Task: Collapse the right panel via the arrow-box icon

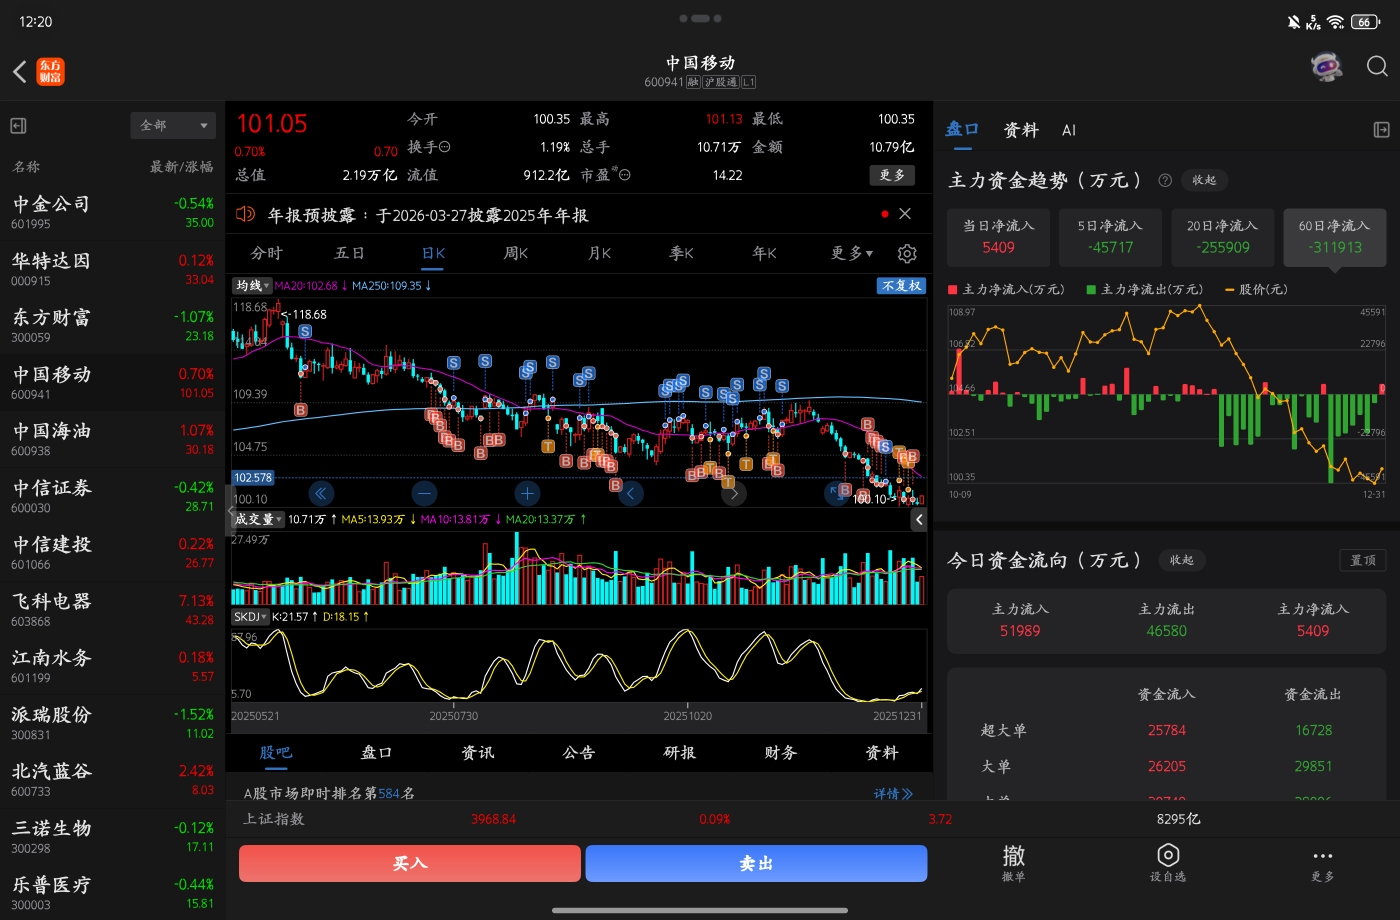Action: [1381, 130]
